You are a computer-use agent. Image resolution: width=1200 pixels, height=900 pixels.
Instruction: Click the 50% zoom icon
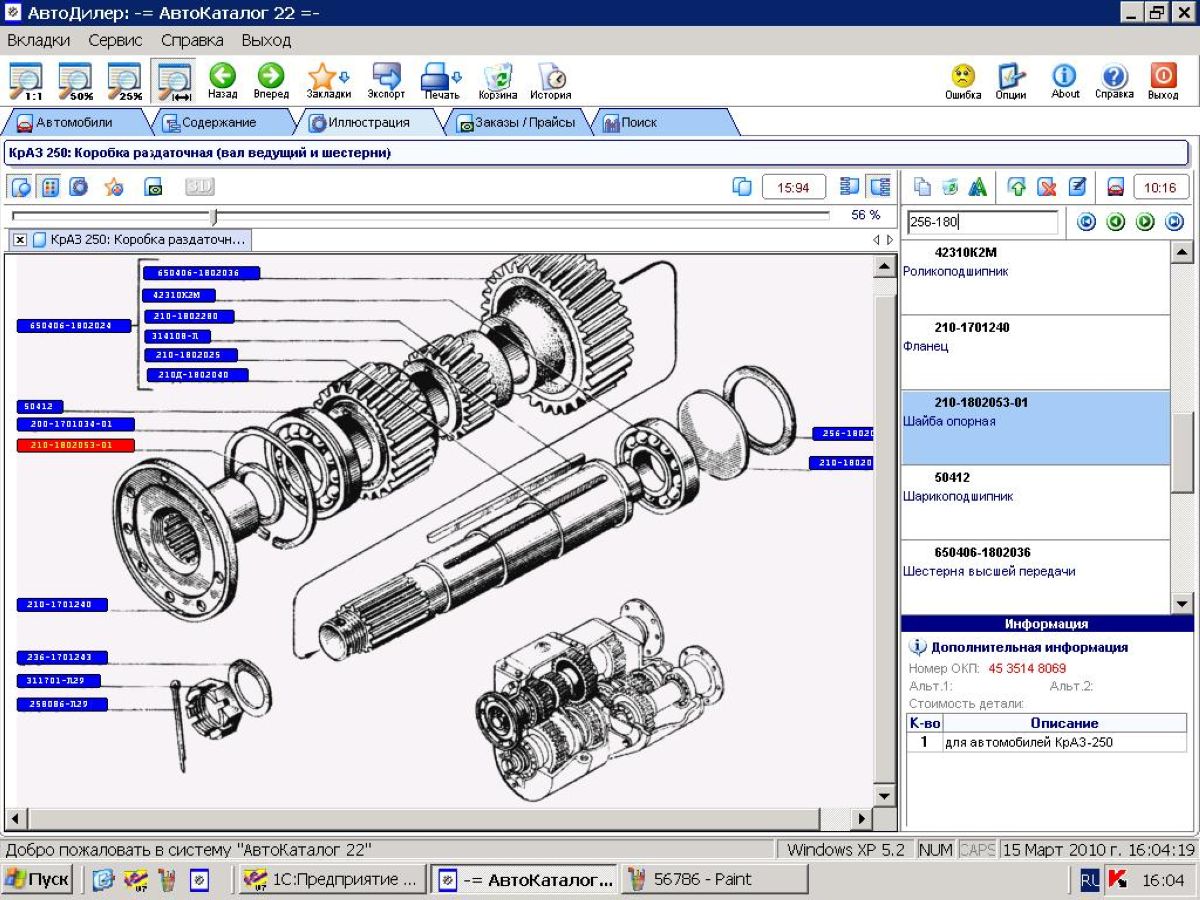pos(75,80)
